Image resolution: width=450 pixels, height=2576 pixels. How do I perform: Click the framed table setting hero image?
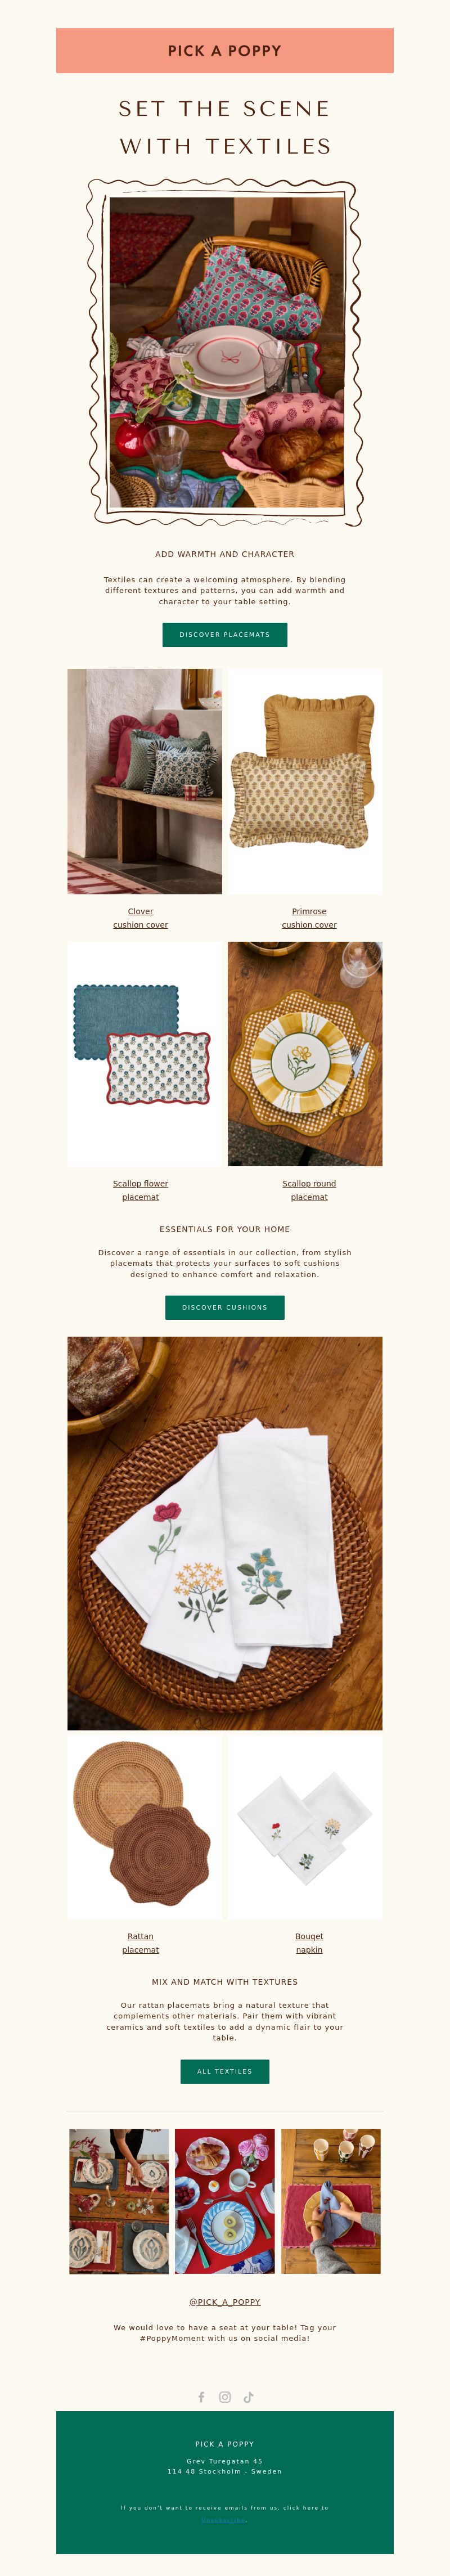tap(225, 353)
